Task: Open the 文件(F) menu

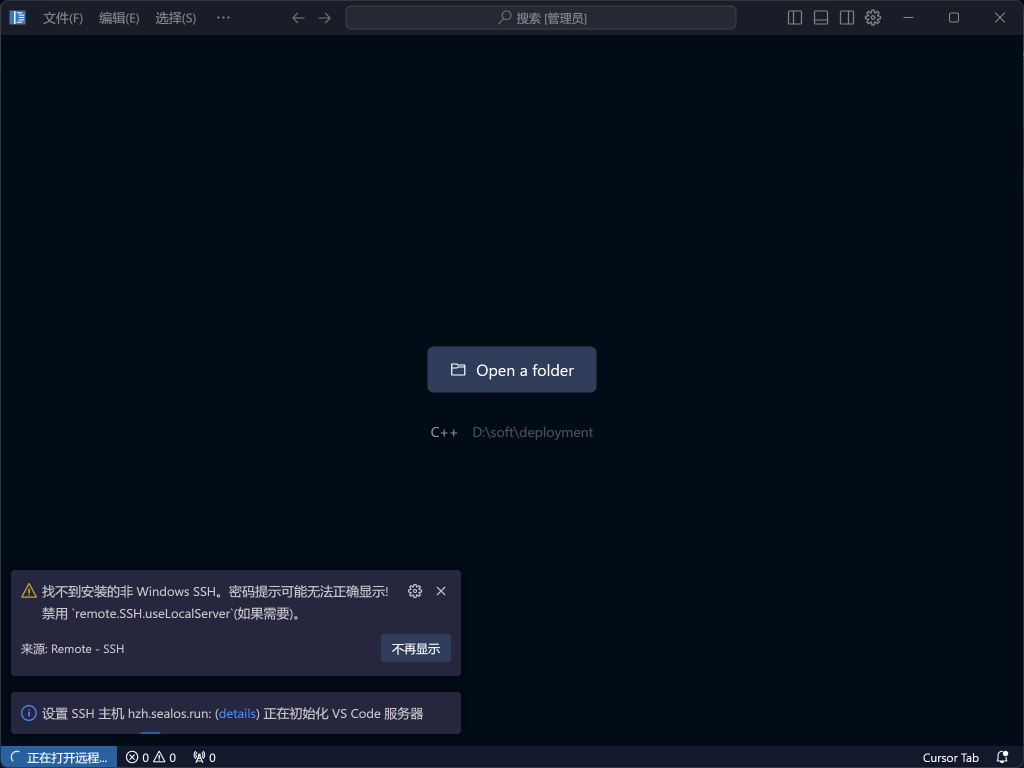Action: coord(63,17)
